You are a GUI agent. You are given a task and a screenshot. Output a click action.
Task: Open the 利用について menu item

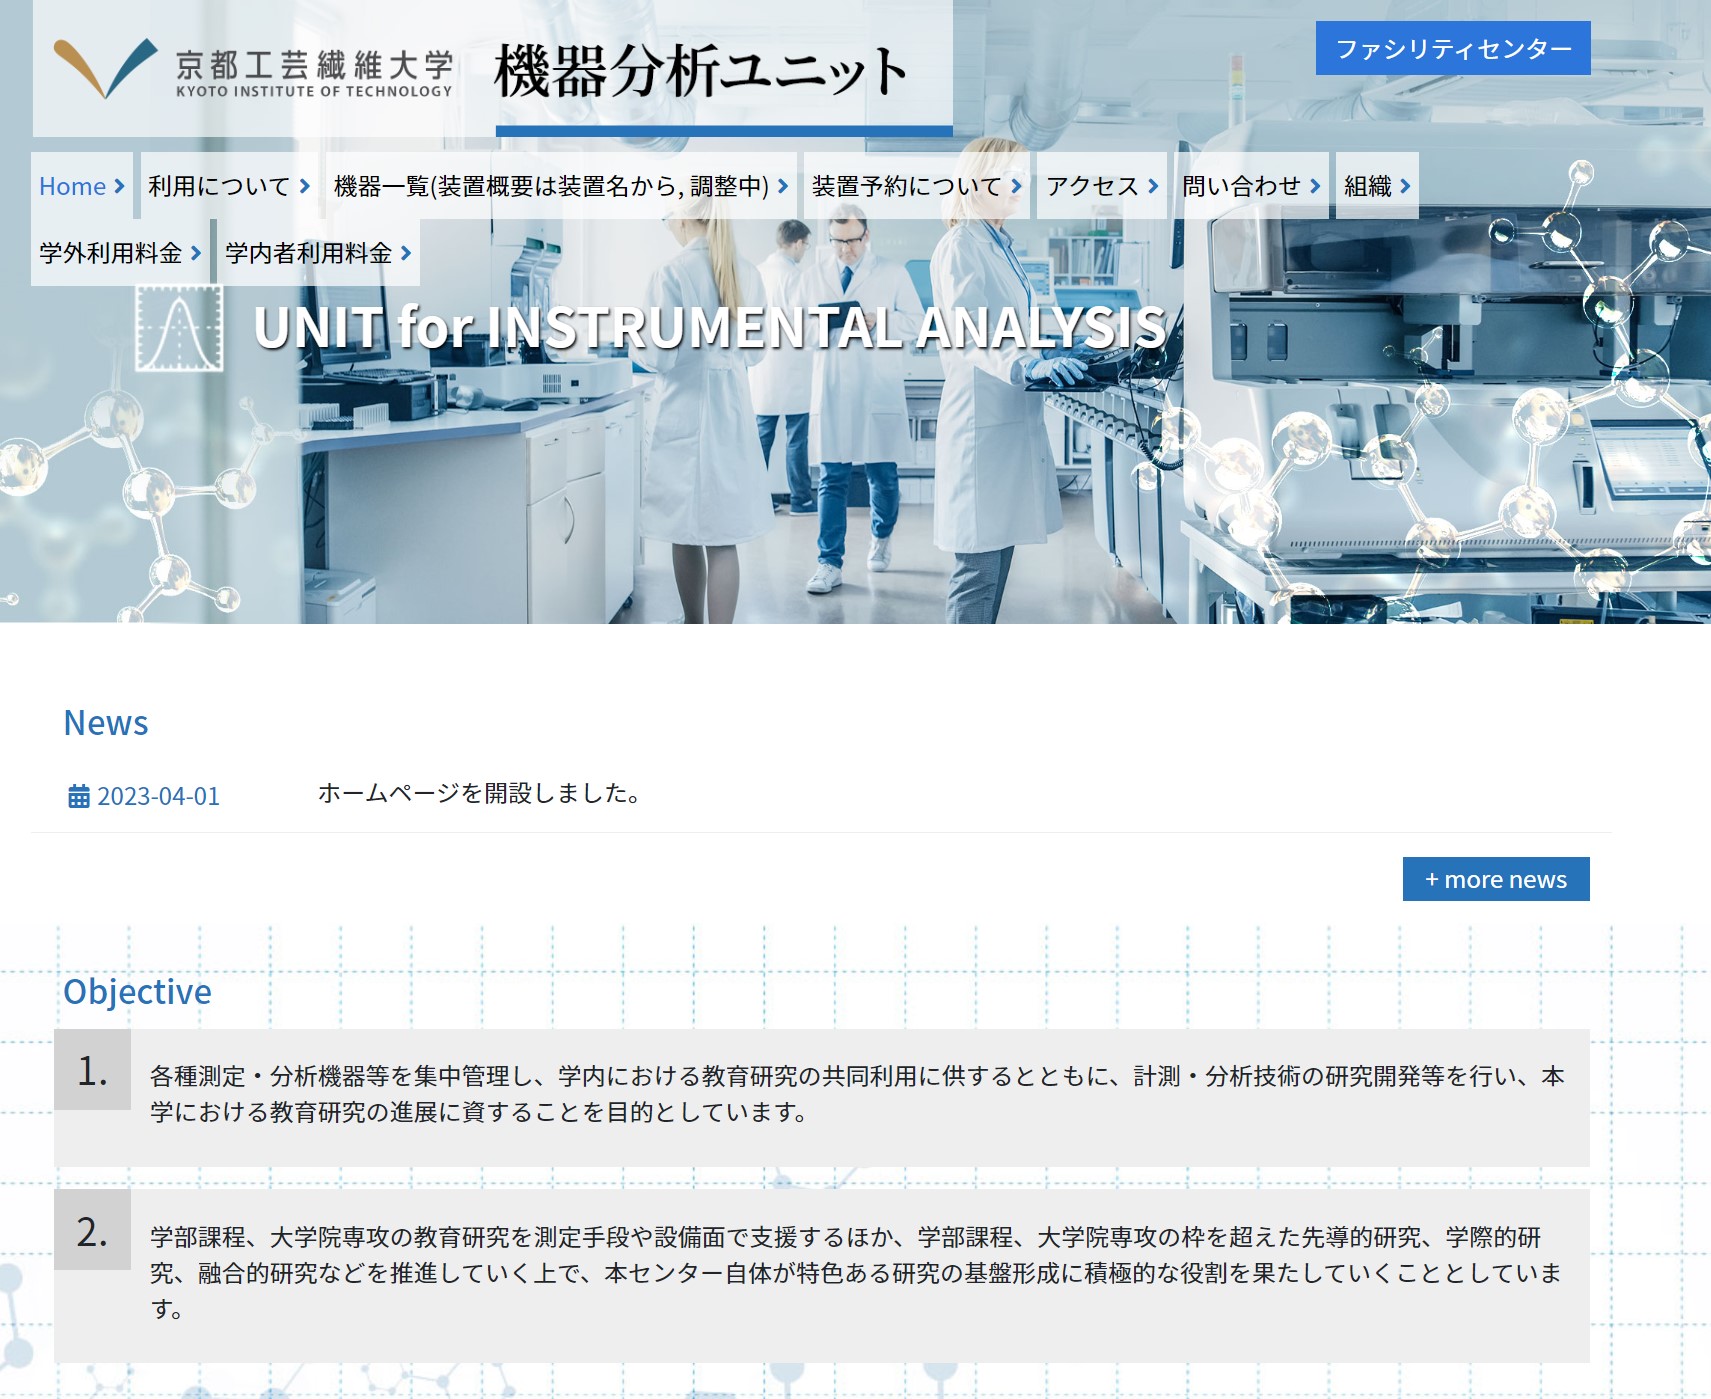click(229, 186)
